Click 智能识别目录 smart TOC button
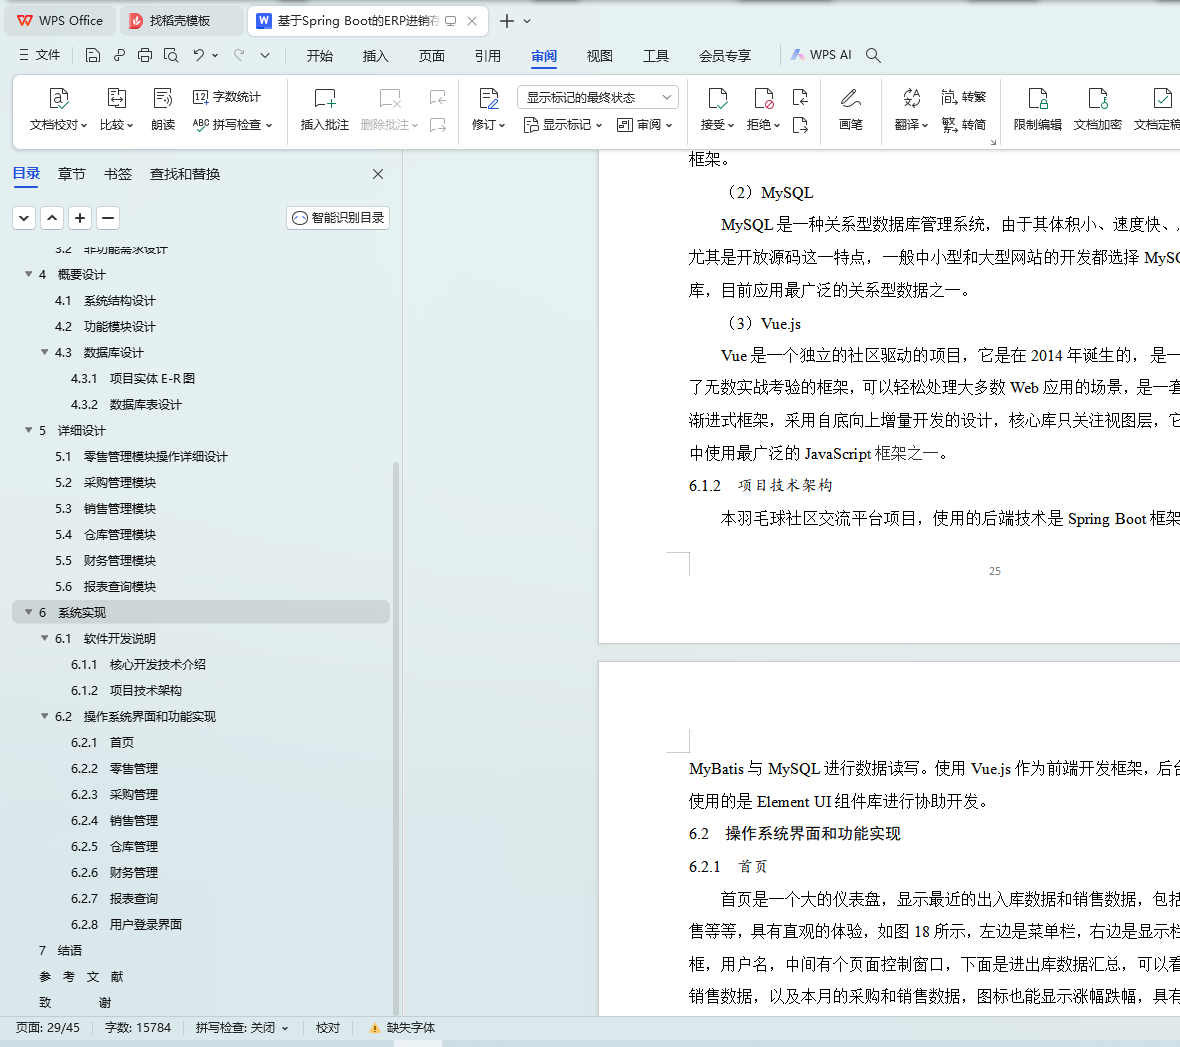This screenshot has width=1180, height=1047. pyautogui.click(x=338, y=218)
